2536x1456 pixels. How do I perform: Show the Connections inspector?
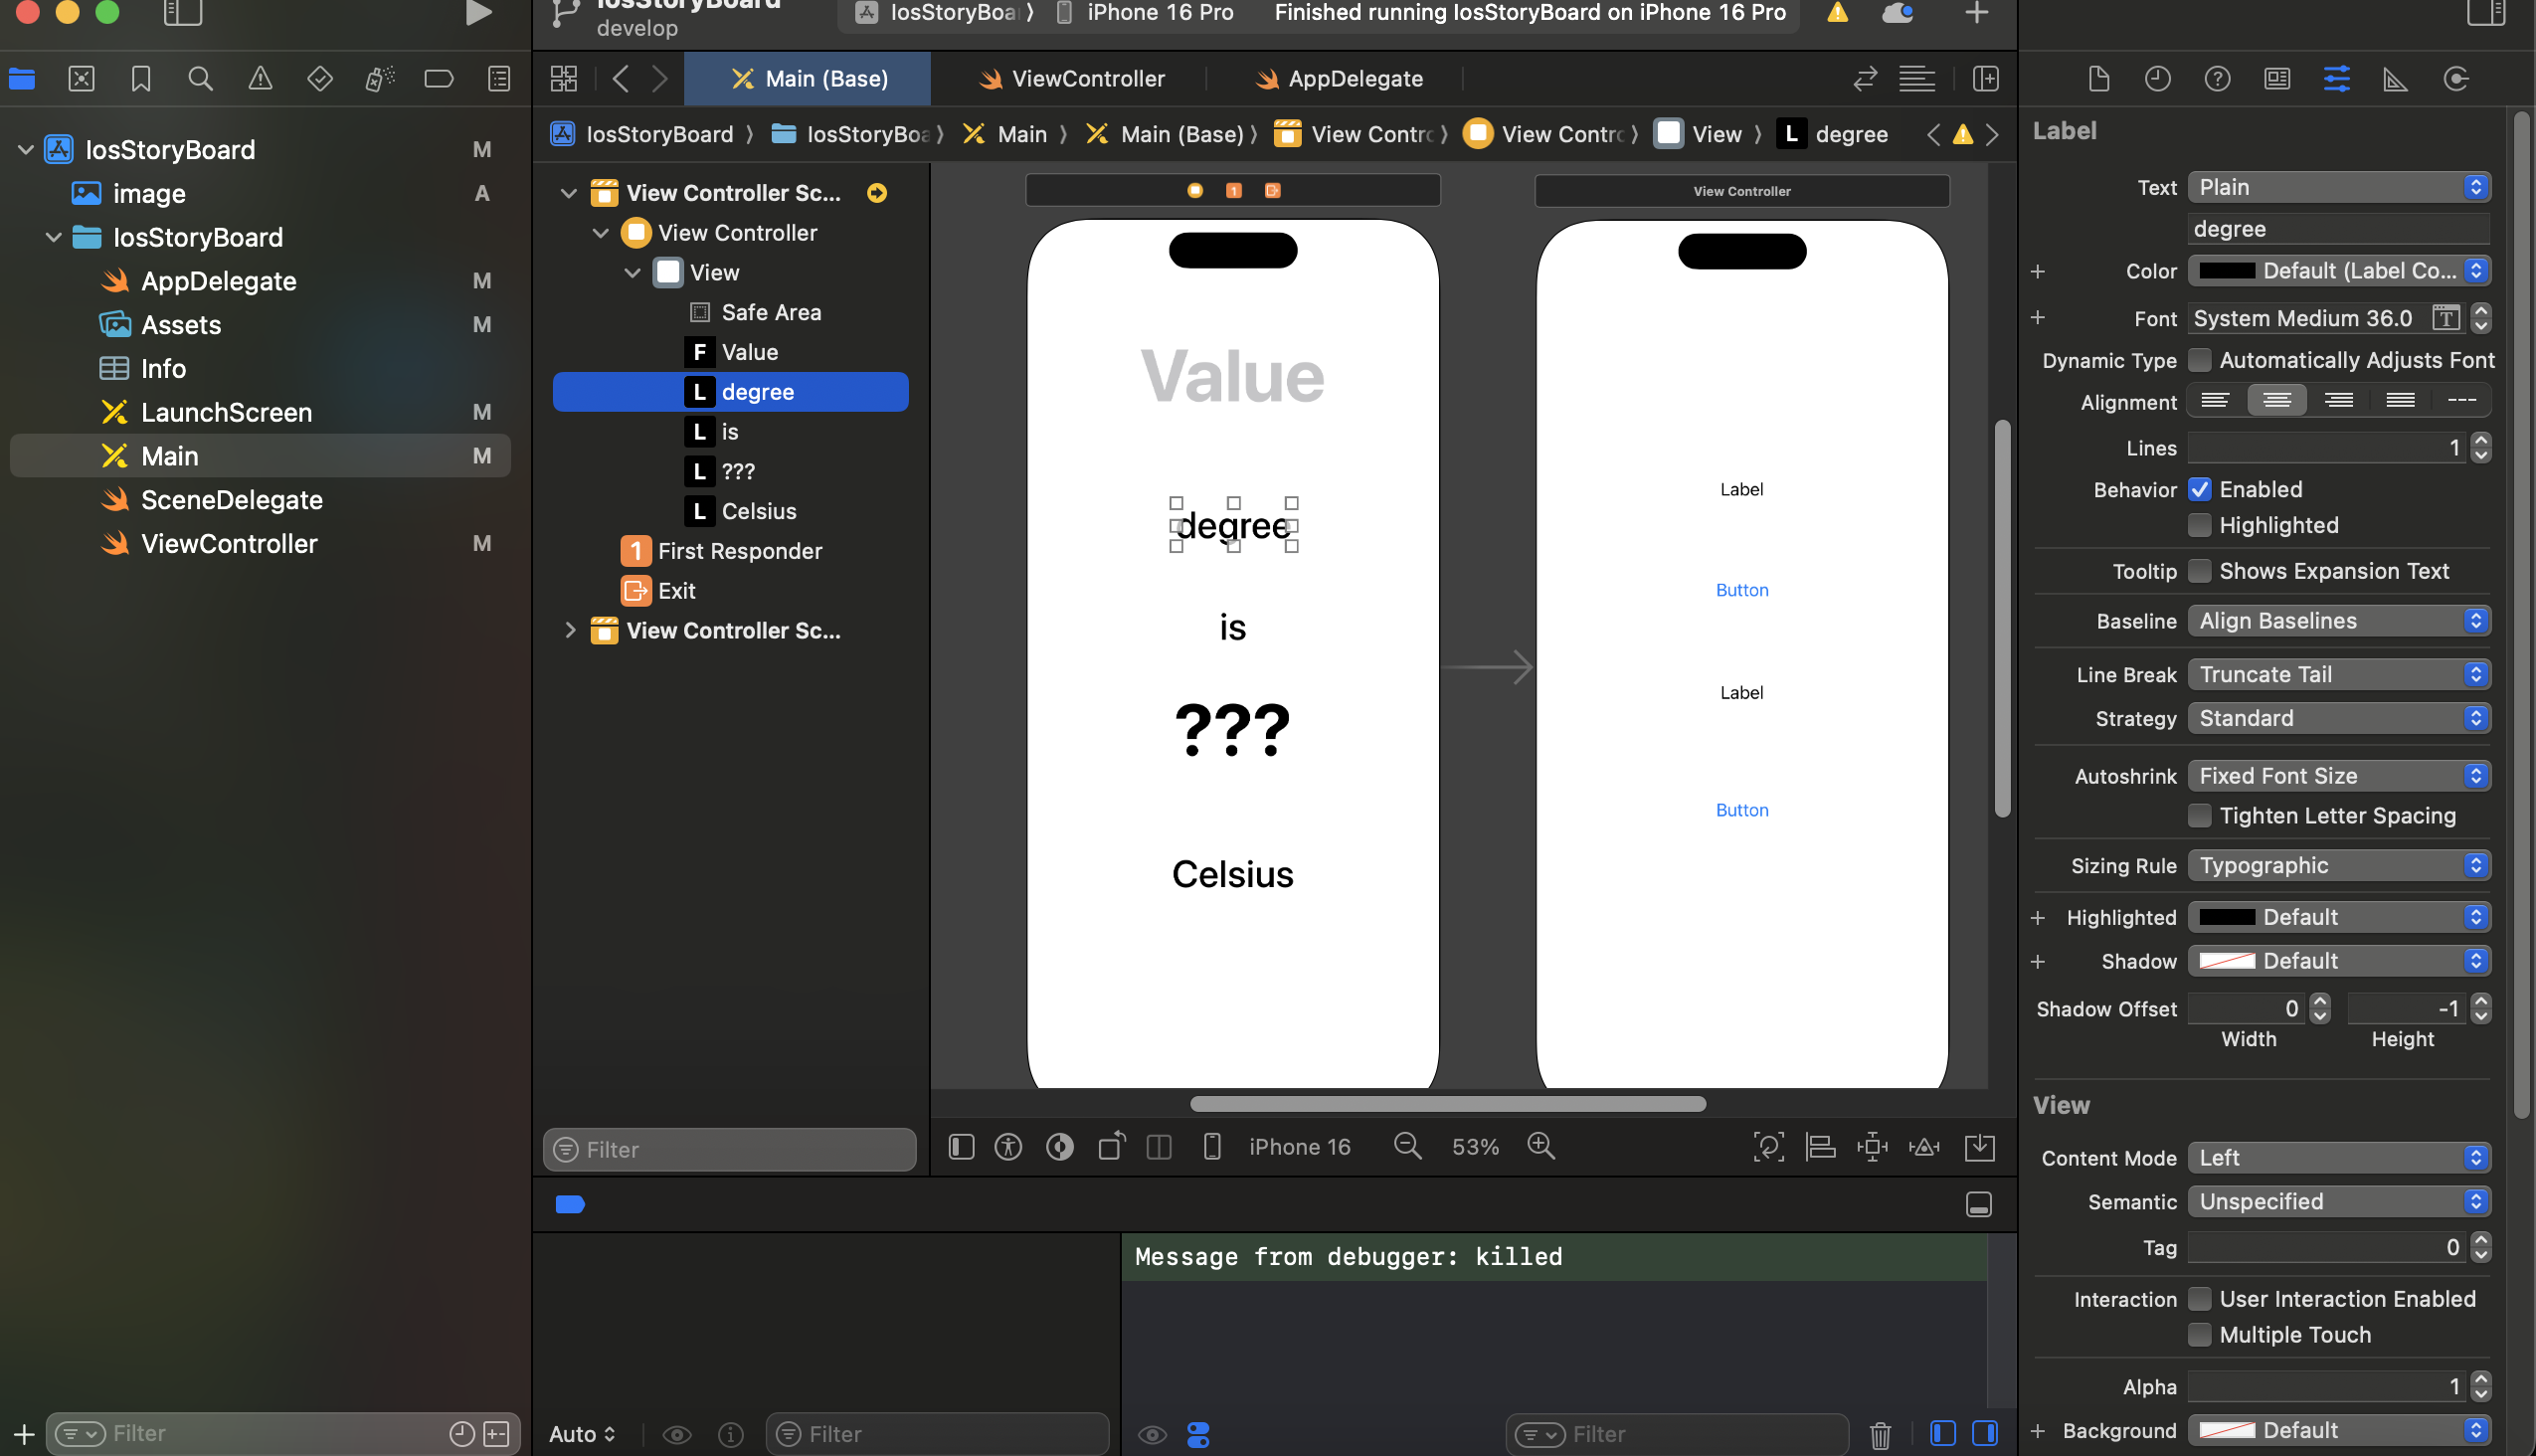(2456, 79)
